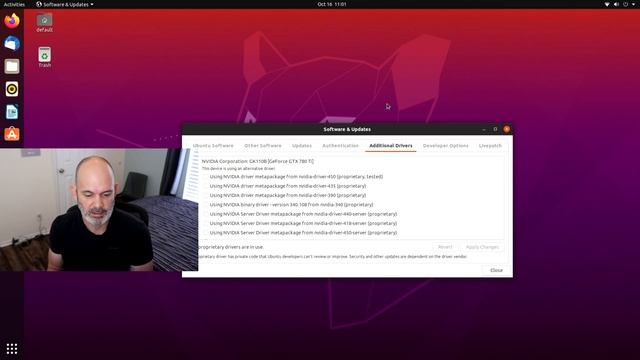Select the Additional Drivers tab
This screenshot has width=640, height=360.
pos(391,146)
